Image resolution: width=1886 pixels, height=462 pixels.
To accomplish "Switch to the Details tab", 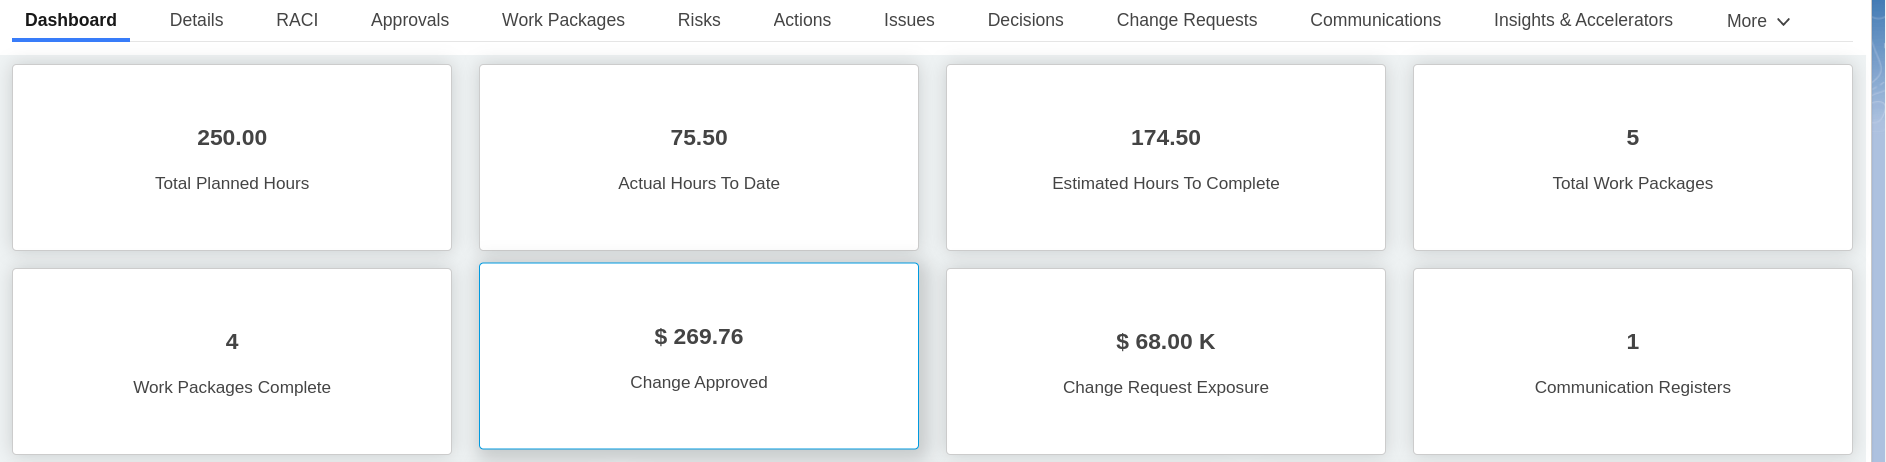I will coord(196,20).
